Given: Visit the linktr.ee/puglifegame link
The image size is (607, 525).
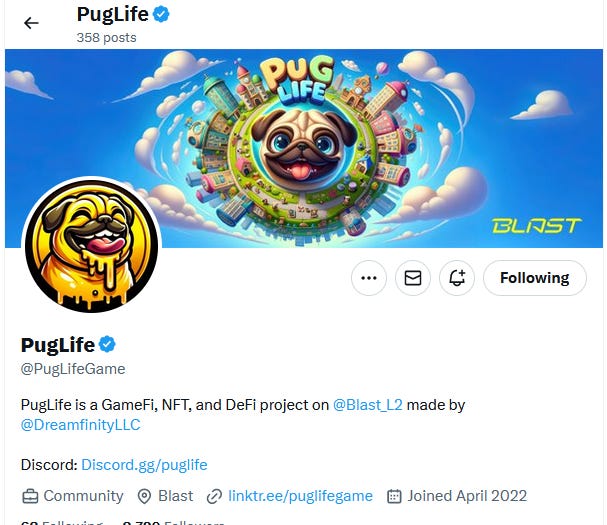Looking at the screenshot, I should (300, 496).
